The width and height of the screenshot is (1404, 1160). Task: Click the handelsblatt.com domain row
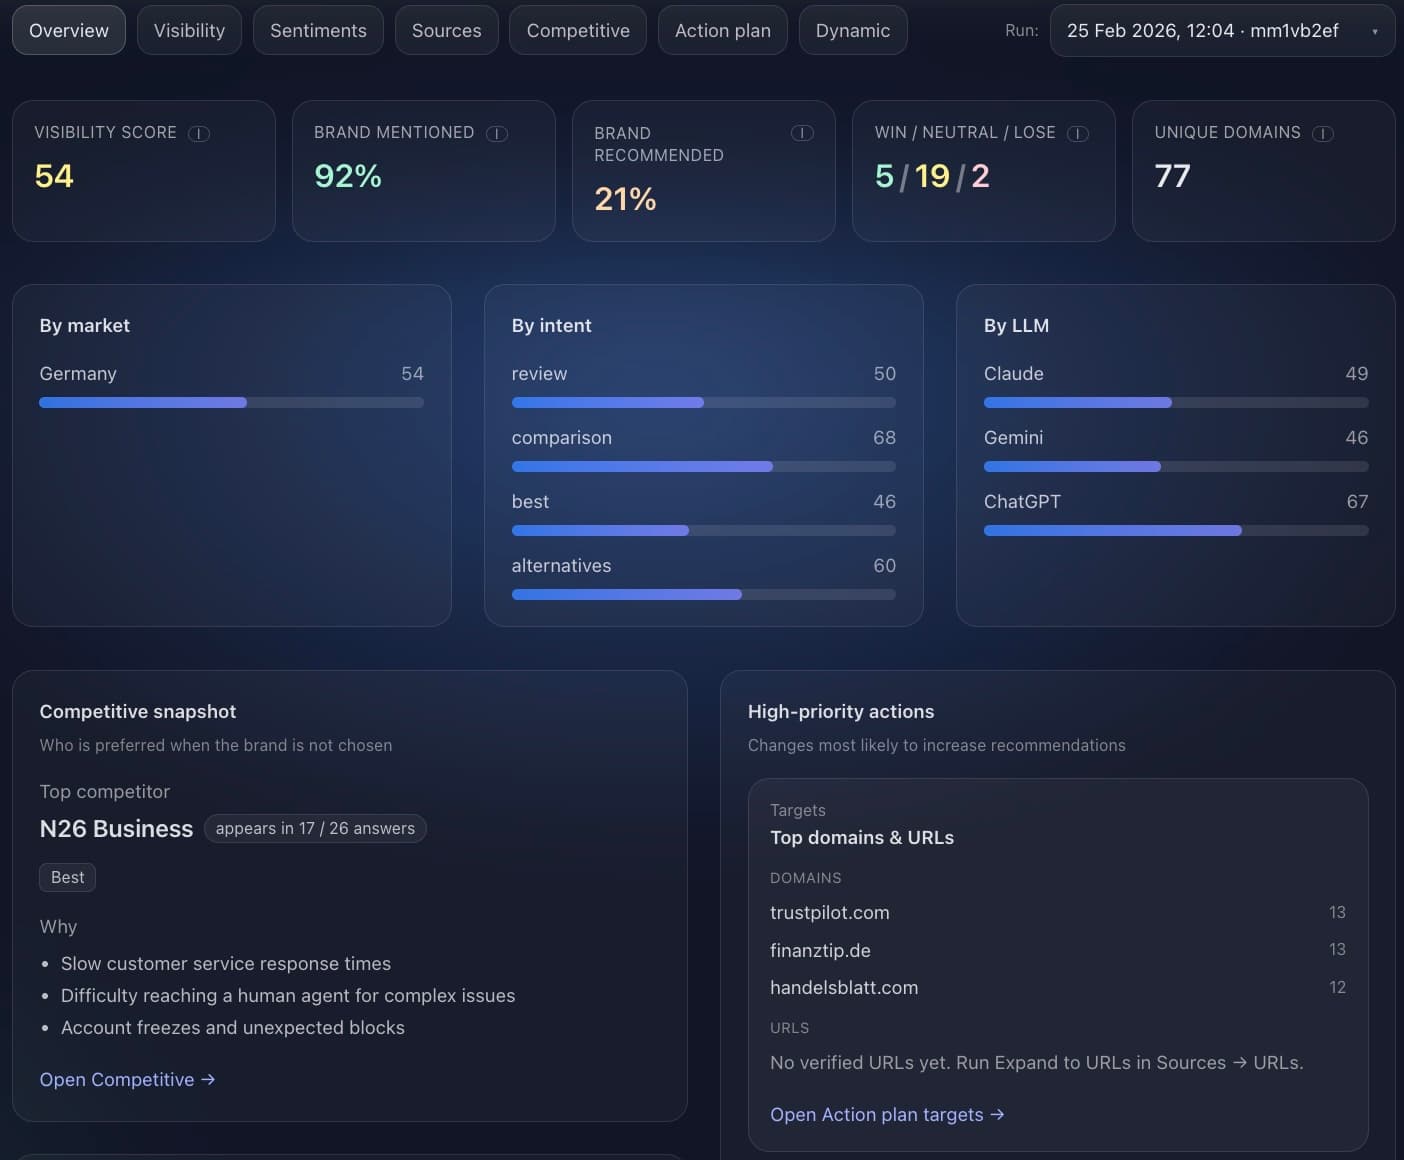844,987
